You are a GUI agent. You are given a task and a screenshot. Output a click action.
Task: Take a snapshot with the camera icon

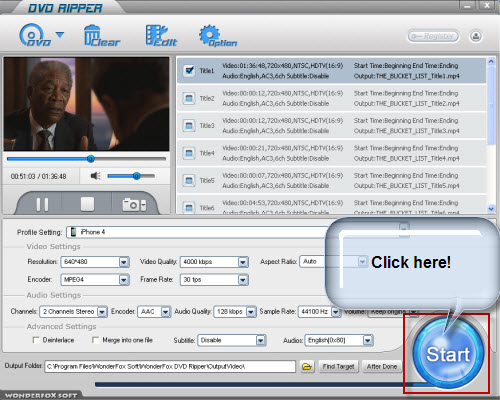click(134, 205)
